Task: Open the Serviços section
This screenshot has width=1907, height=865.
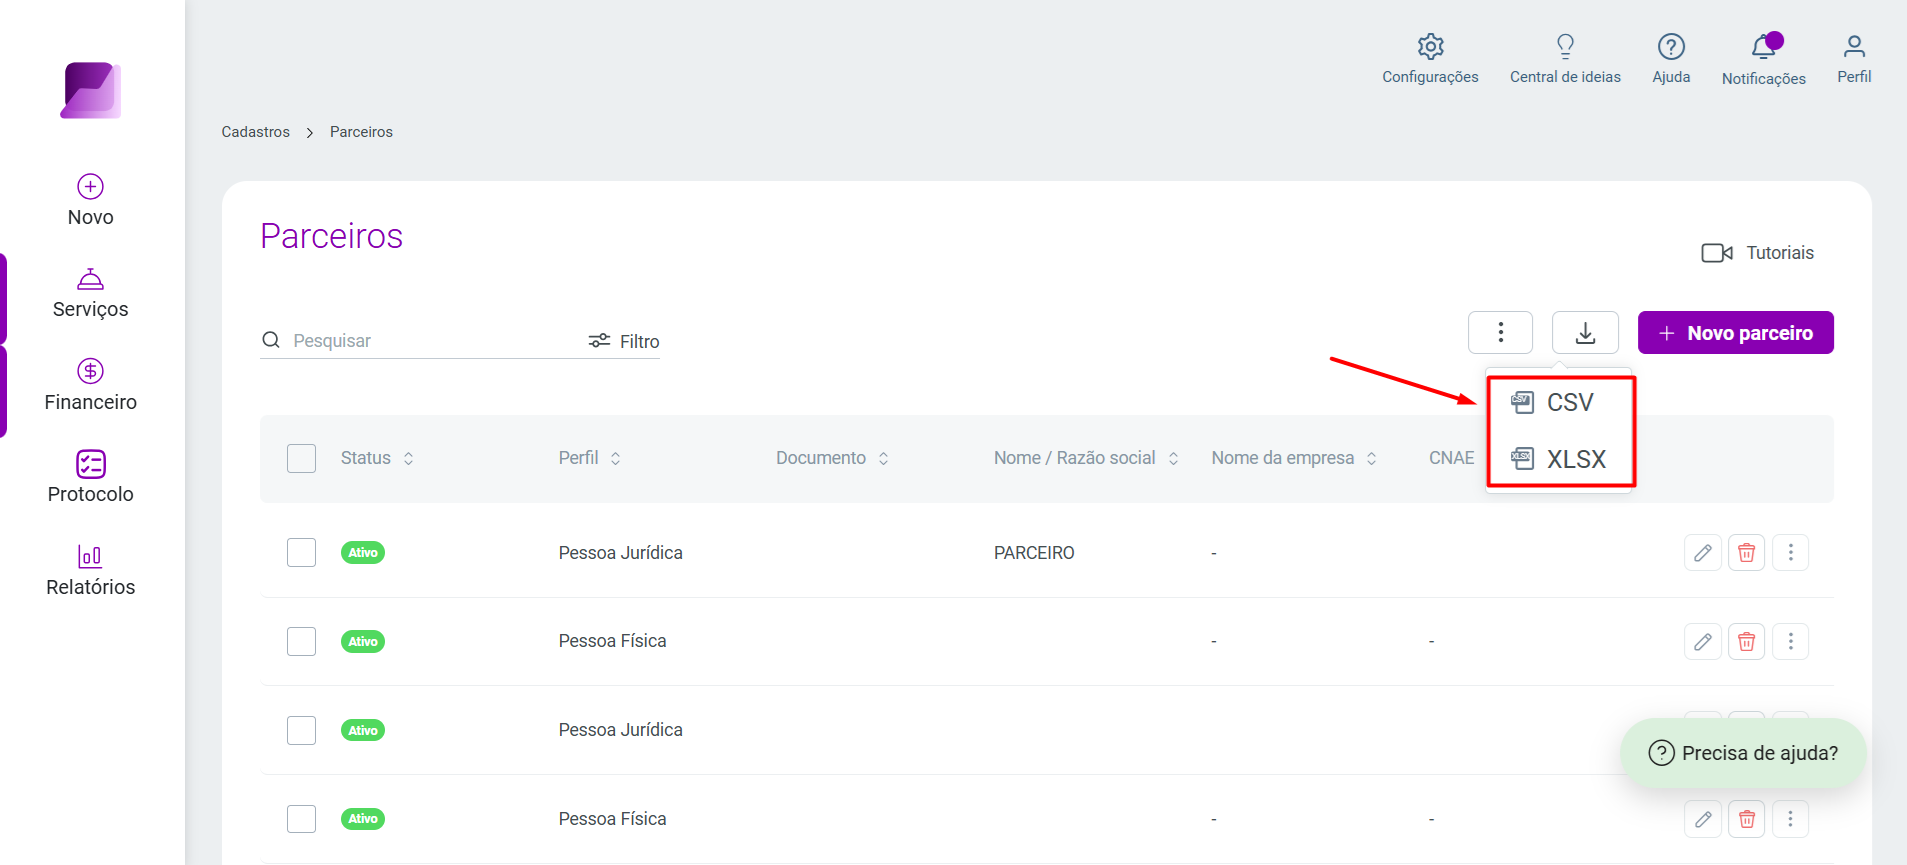Action: click(x=91, y=294)
